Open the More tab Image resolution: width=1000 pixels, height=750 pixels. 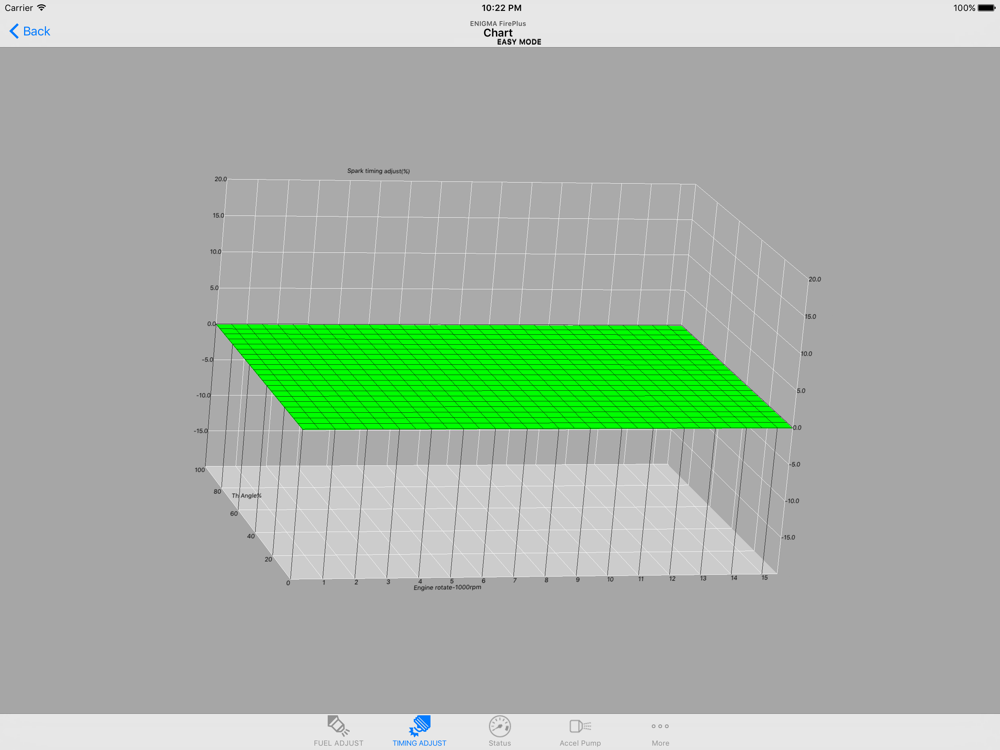tap(660, 731)
